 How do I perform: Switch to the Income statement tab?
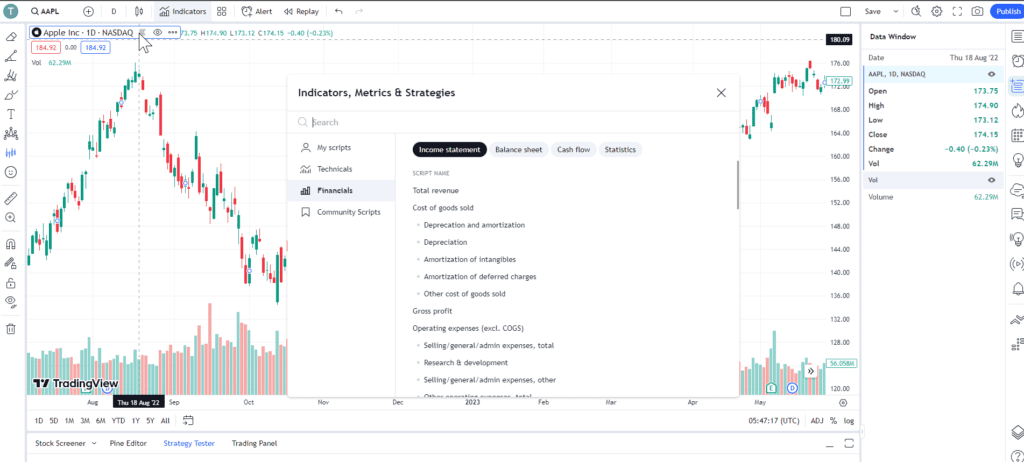pyautogui.click(x=449, y=150)
